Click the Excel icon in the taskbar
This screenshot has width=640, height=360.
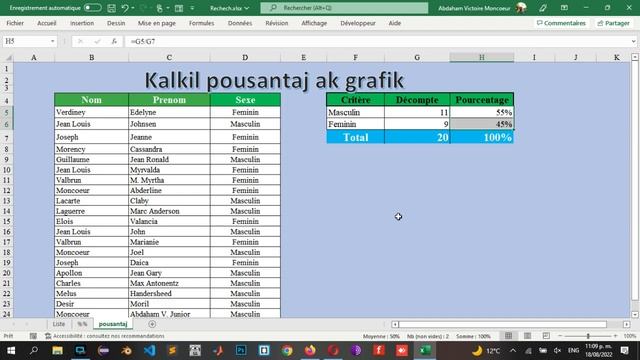pyautogui.click(x=425, y=351)
